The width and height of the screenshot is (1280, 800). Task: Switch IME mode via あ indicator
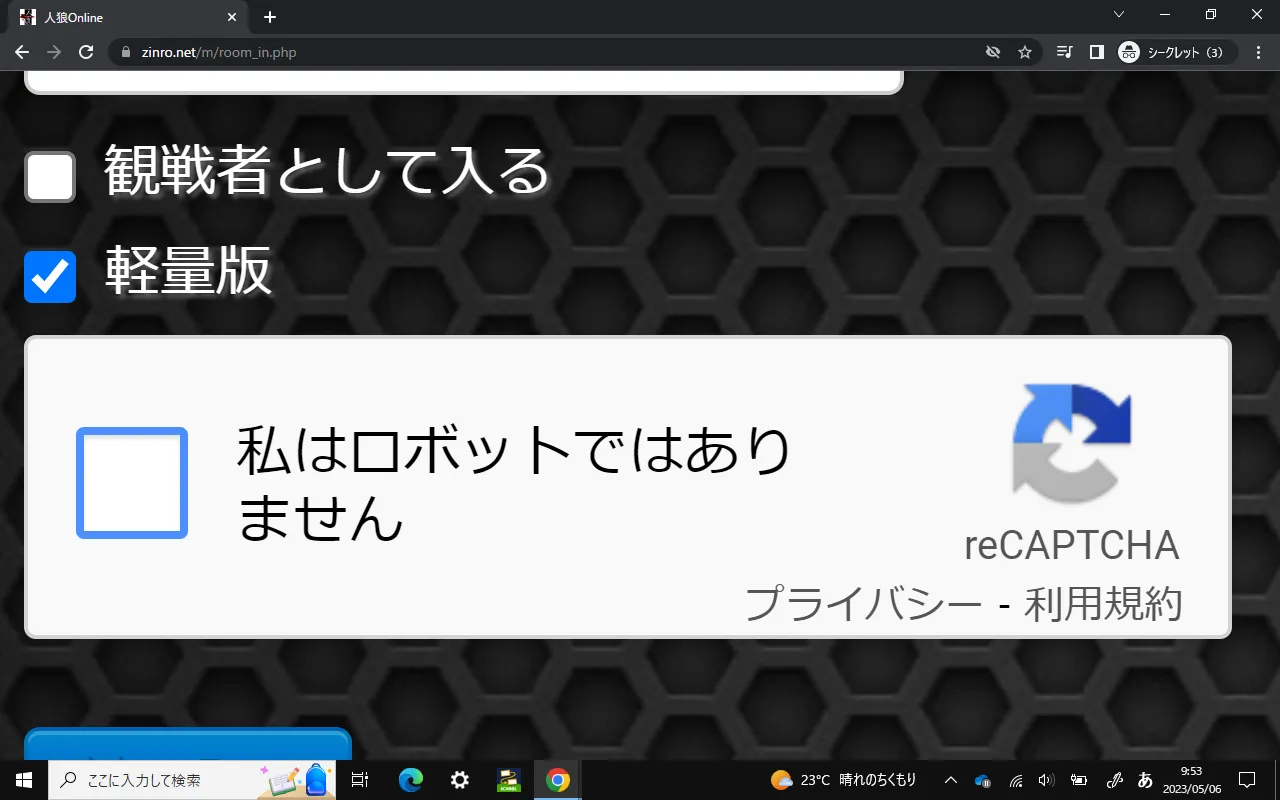pyautogui.click(x=1146, y=780)
